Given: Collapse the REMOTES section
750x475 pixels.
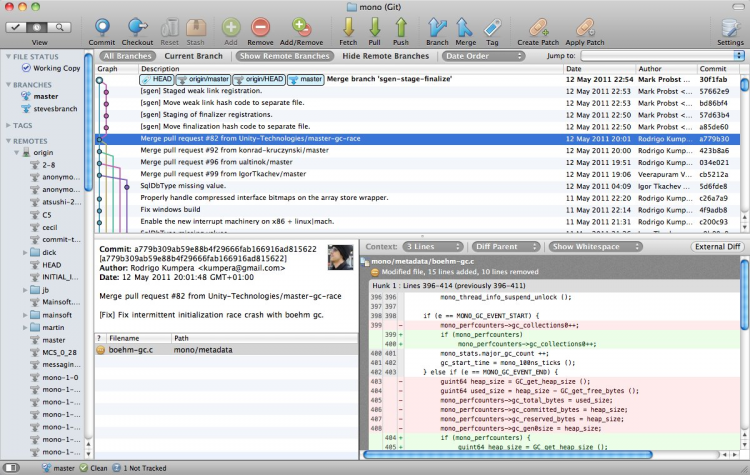Looking at the screenshot, I should tap(10, 142).
